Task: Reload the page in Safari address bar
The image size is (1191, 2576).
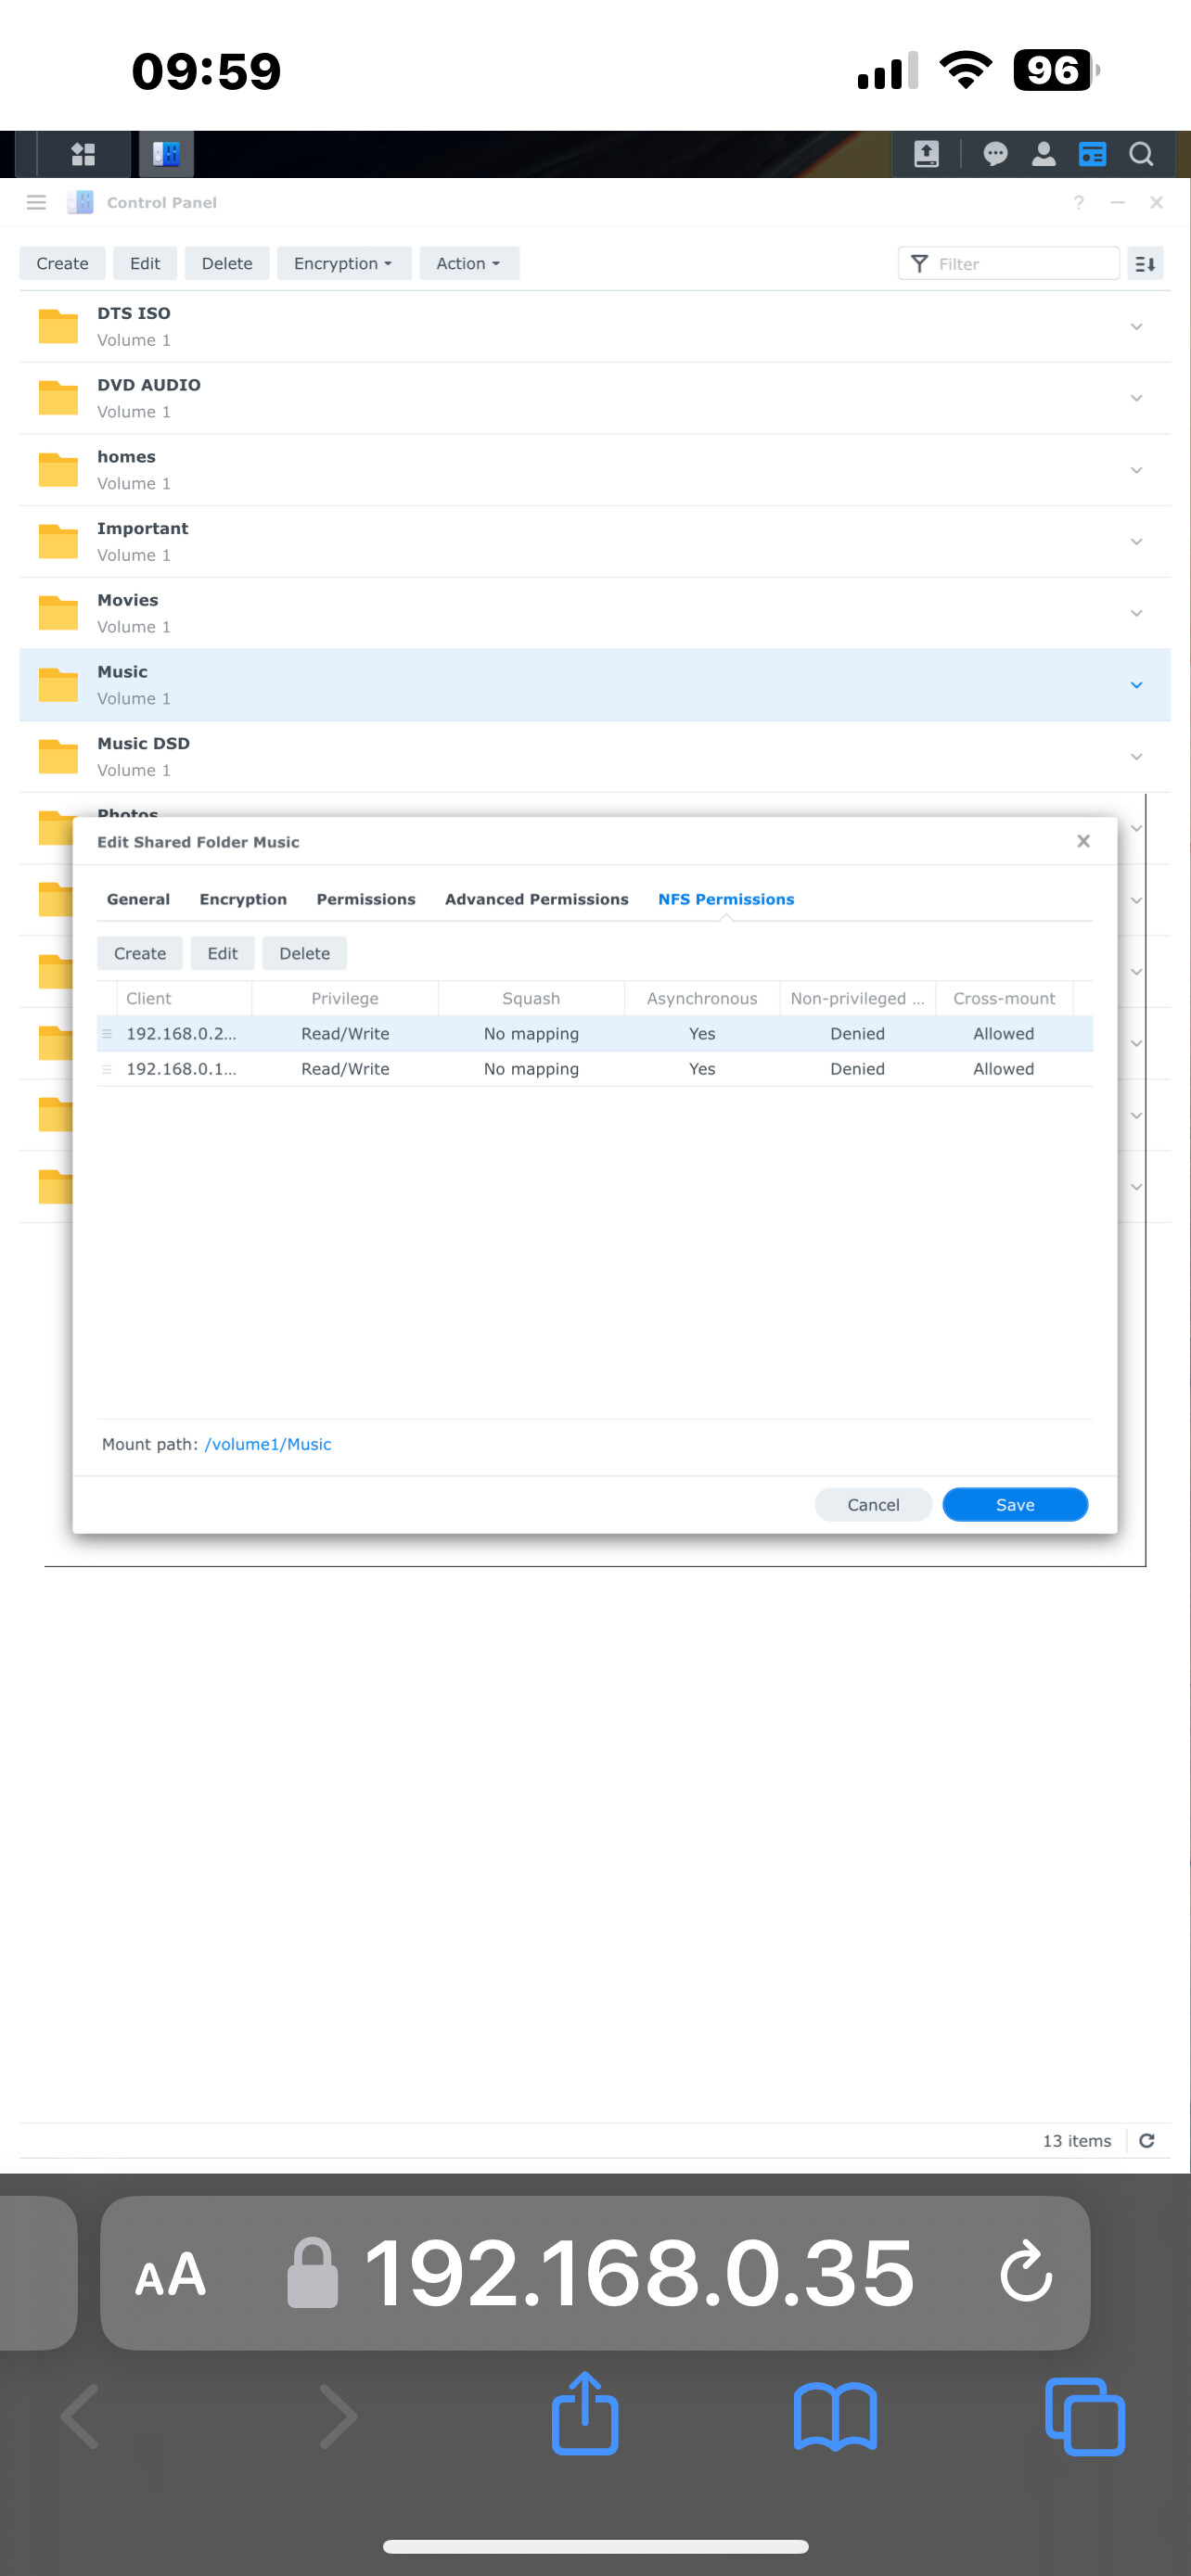Action: (1026, 2272)
